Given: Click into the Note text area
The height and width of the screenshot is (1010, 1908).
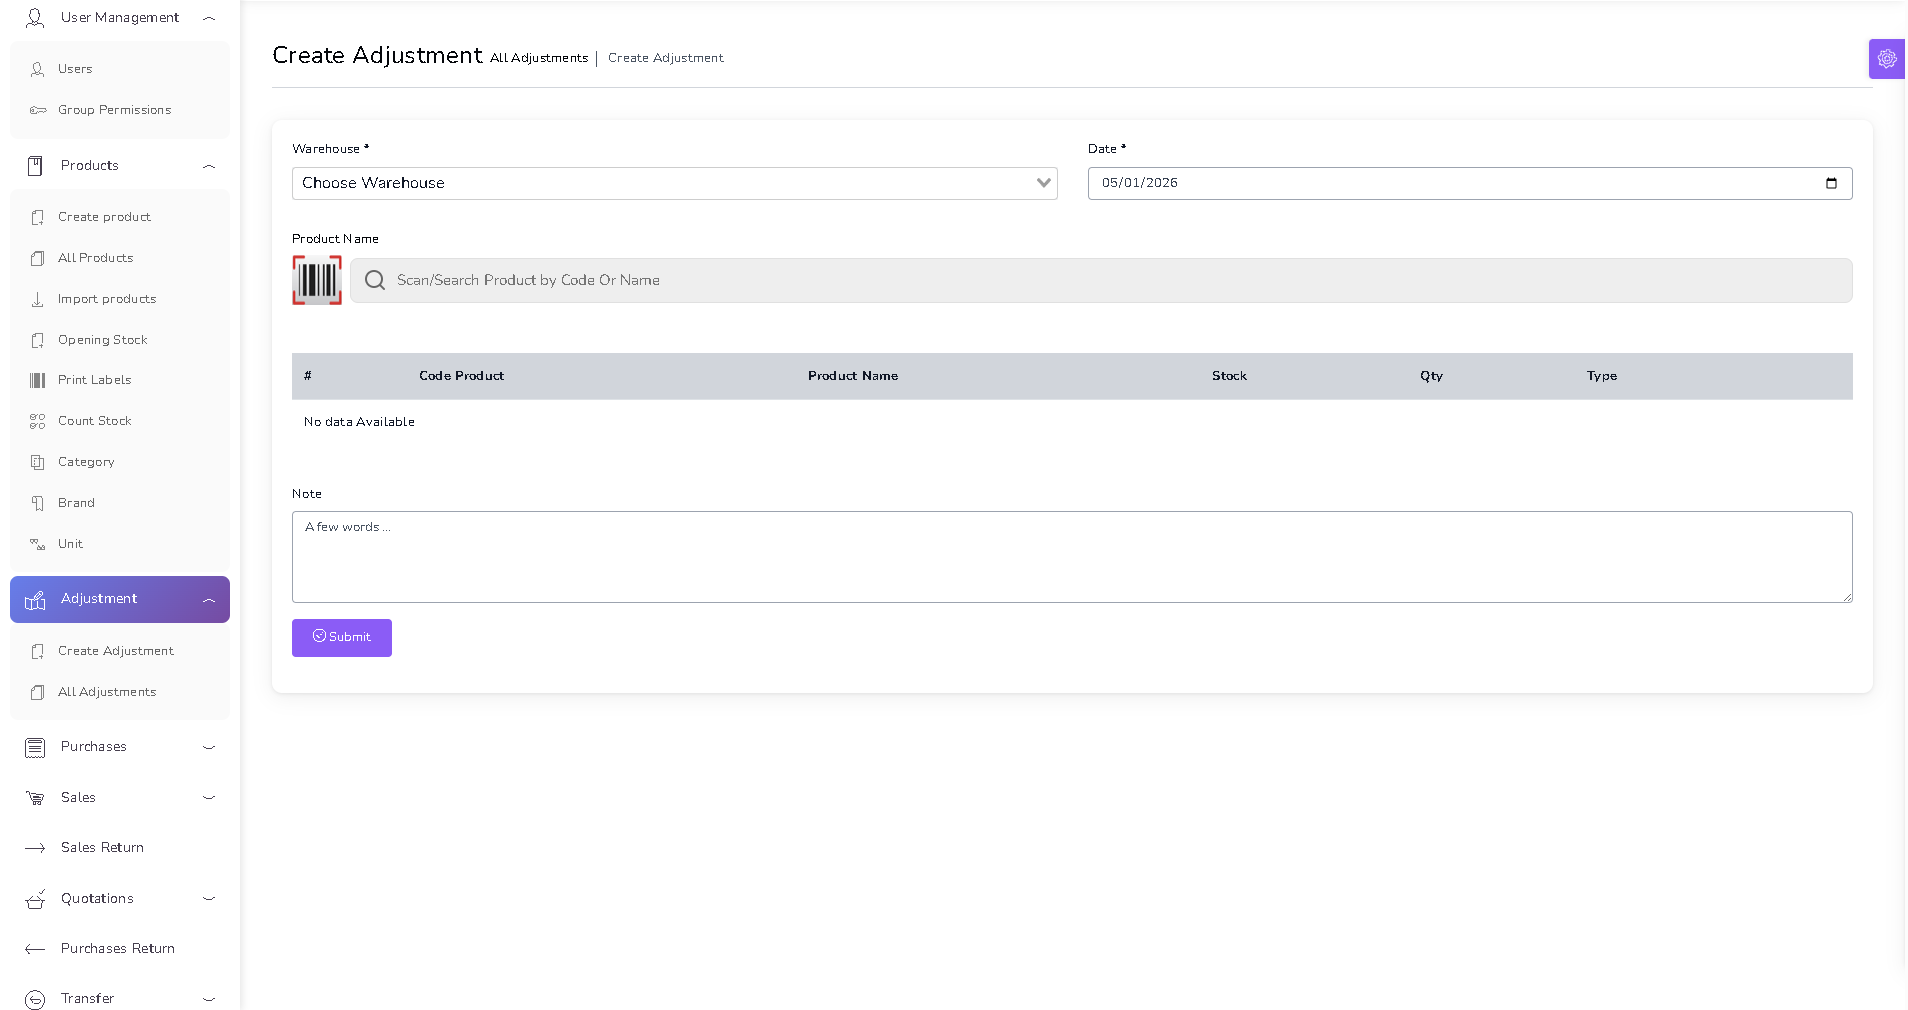Looking at the screenshot, I should point(1071,557).
